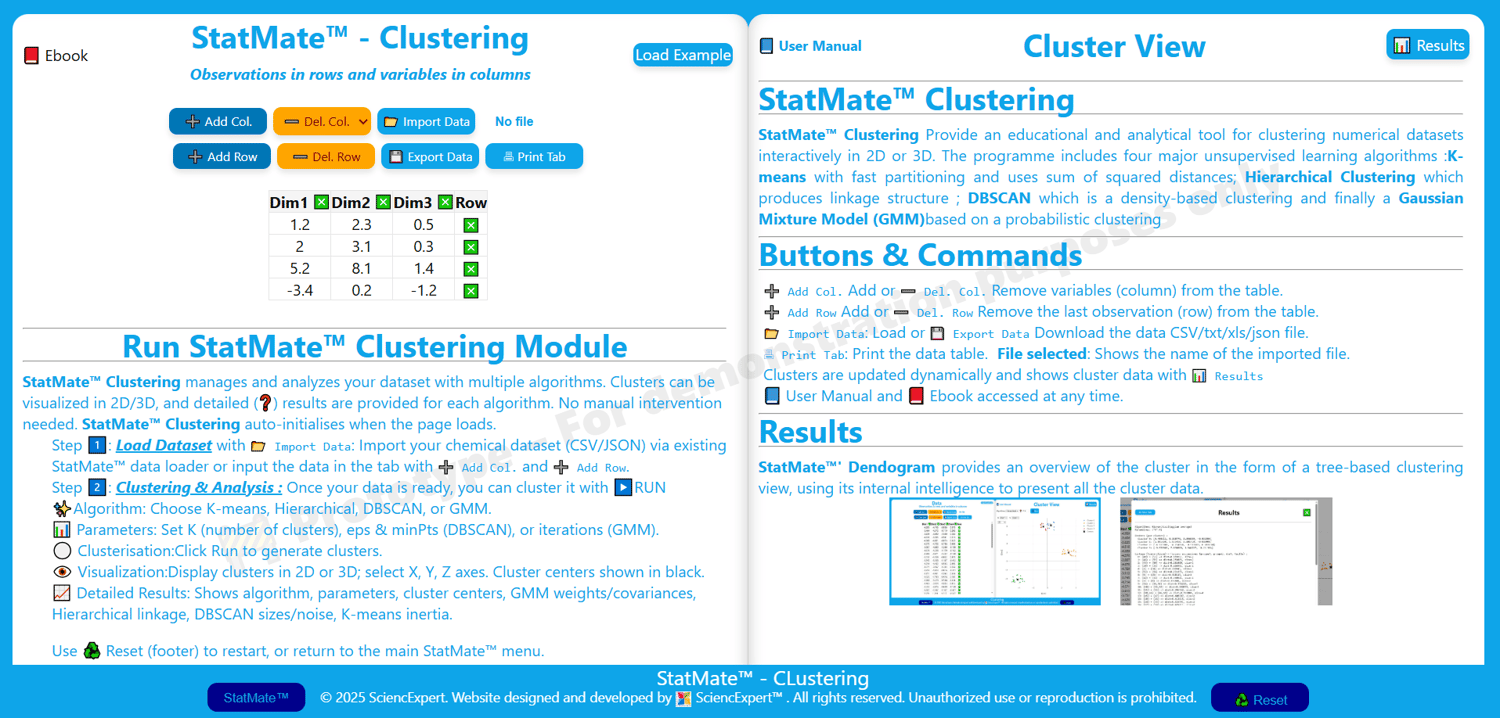Edit the cell containing -1.2

click(x=423, y=291)
